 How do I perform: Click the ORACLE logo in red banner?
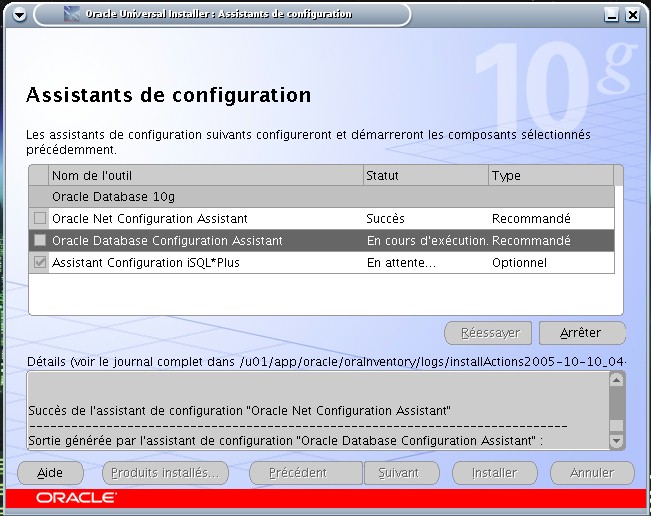pyautogui.click(x=76, y=497)
